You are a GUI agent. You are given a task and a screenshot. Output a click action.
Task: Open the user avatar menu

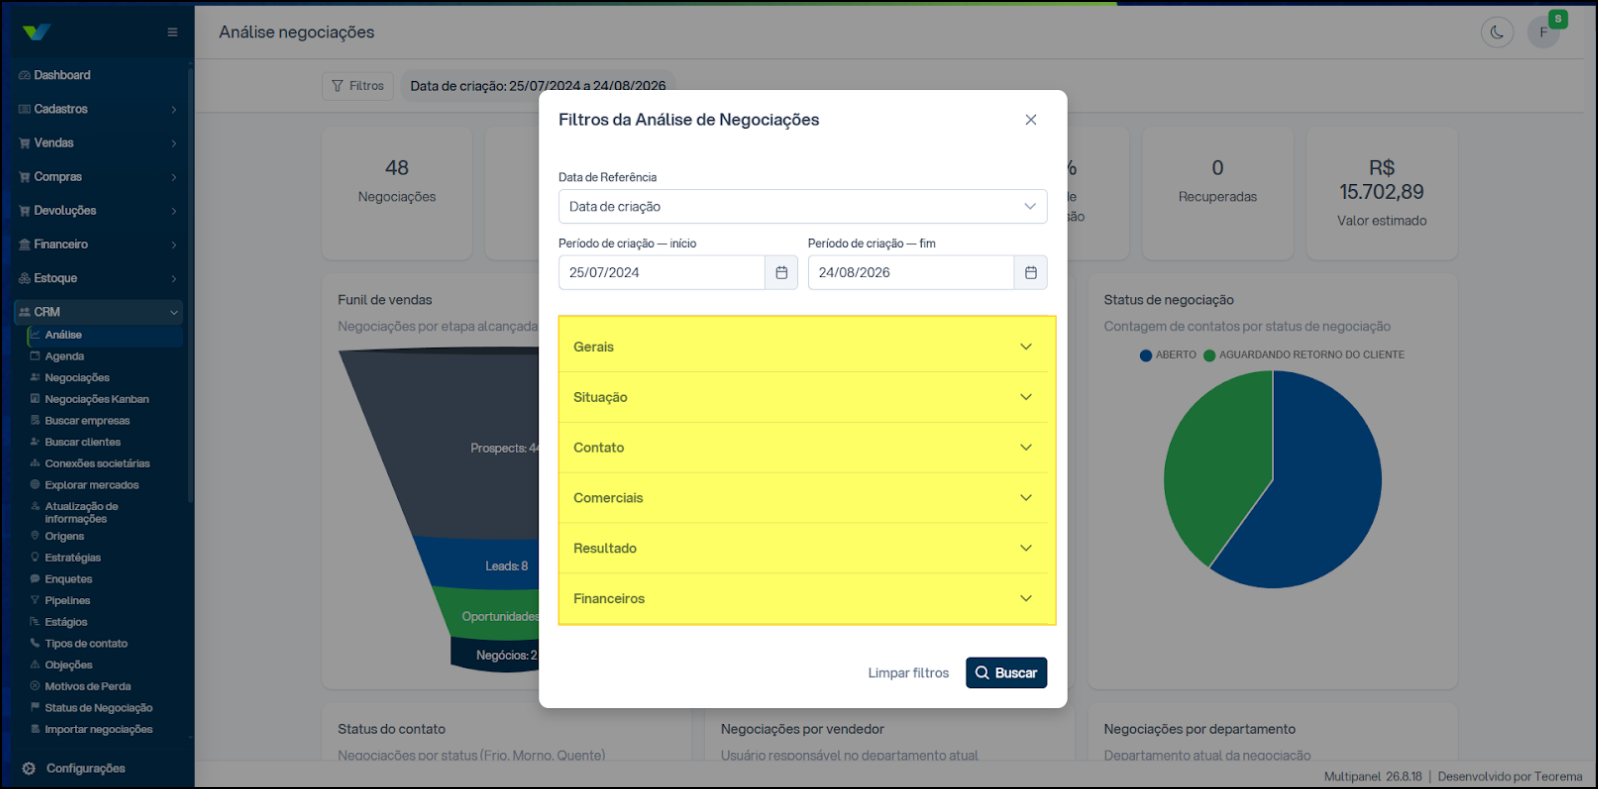(1543, 32)
